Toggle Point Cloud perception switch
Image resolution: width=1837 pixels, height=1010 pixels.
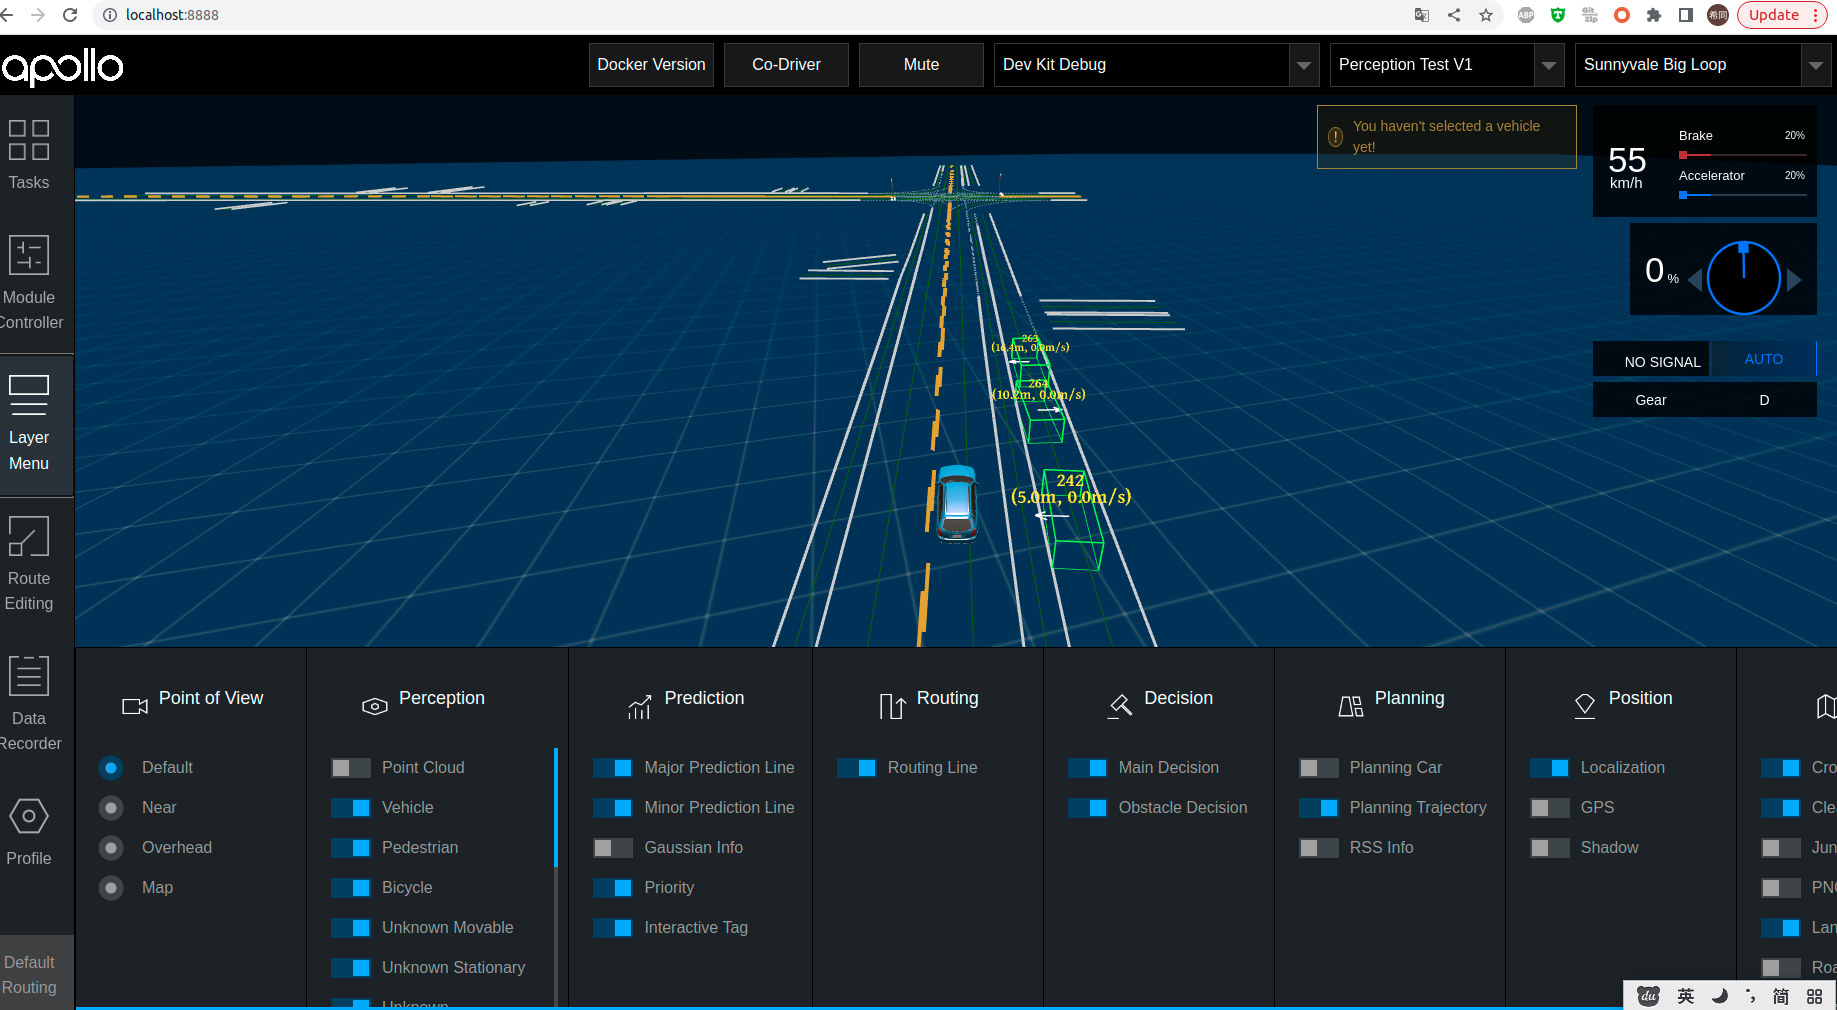(351, 768)
